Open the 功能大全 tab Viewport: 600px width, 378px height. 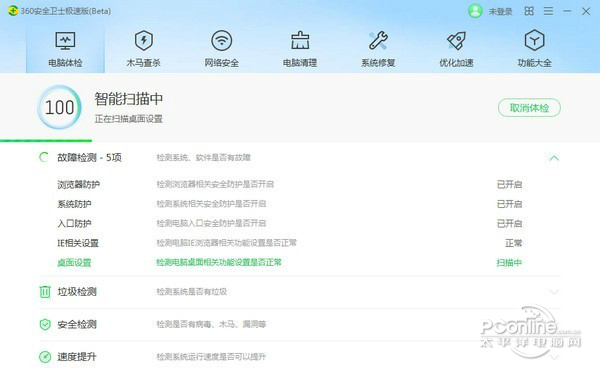[534, 49]
